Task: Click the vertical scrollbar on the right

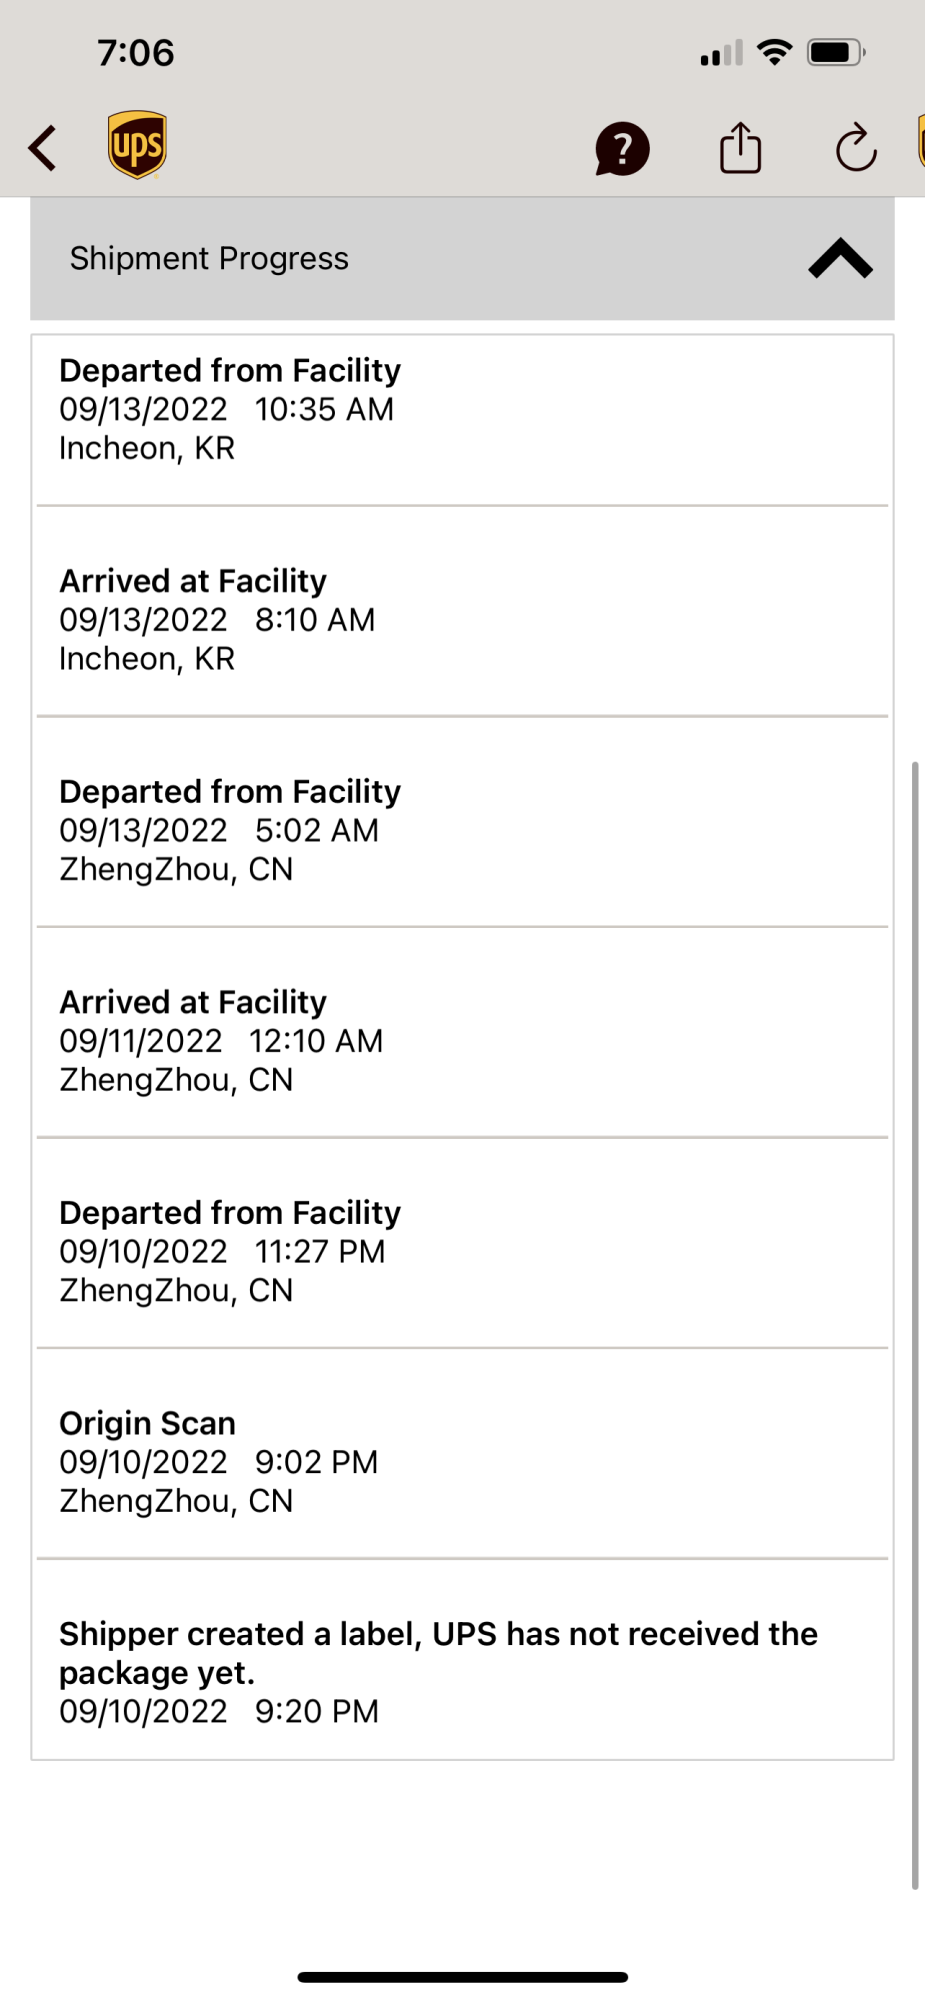Action: [x=914, y=1325]
